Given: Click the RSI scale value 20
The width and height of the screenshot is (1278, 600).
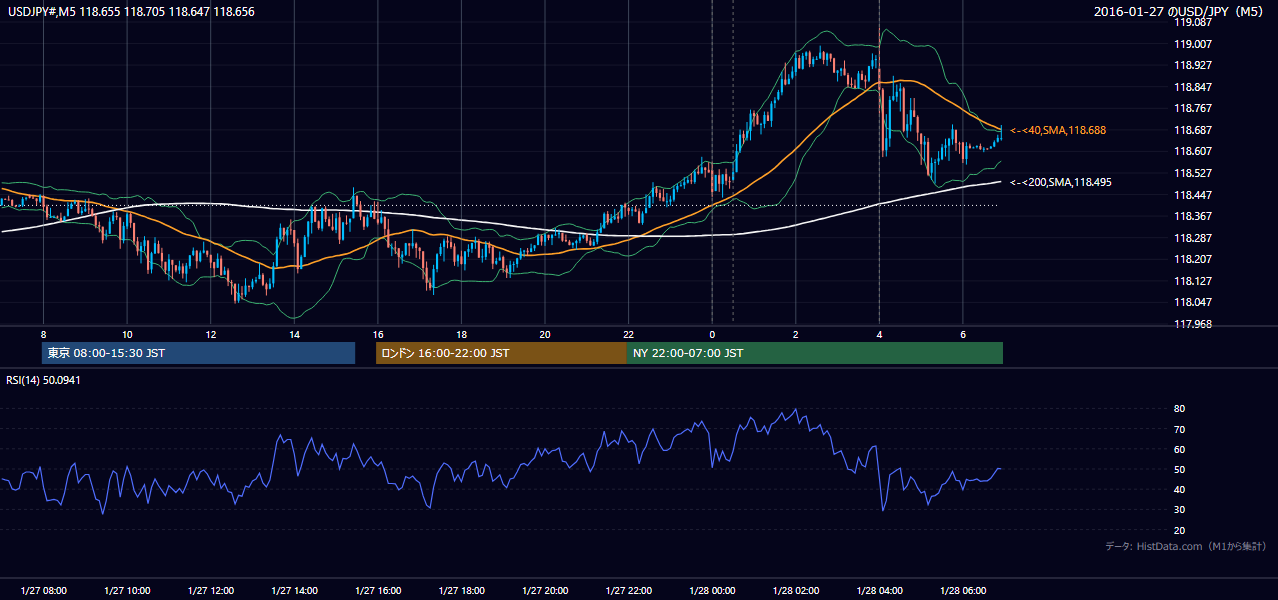Looking at the screenshot, I should tap(1179, 530).
